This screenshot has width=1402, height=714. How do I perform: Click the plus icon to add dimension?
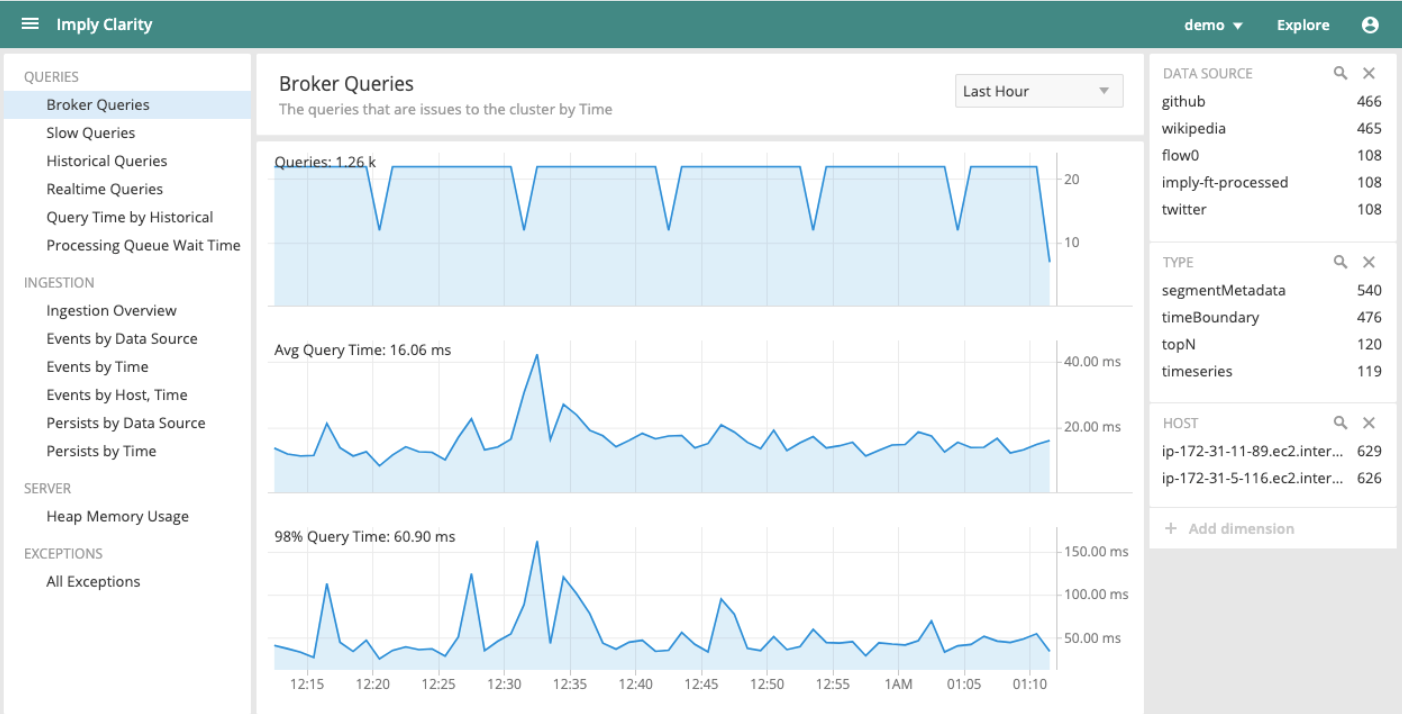[1171, 528]
